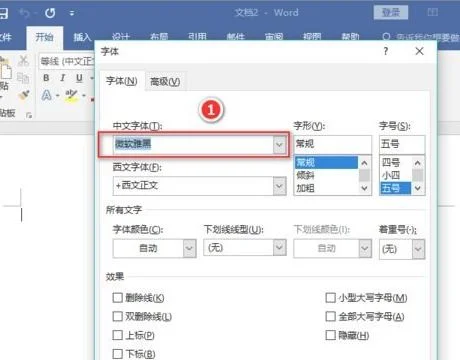The height and width of the screenshot is (360, 460).
Task: Click the Format Painter brush icon
Action: click(x=24, y=95)
